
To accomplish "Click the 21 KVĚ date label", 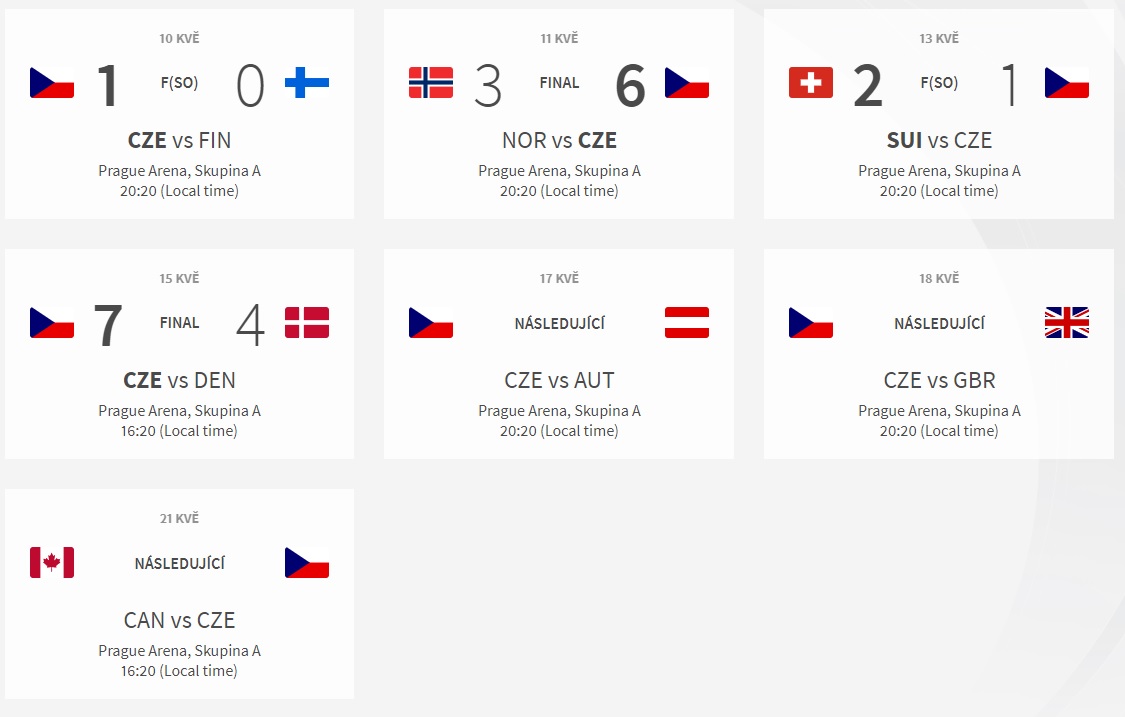I will tap(179, 518).
